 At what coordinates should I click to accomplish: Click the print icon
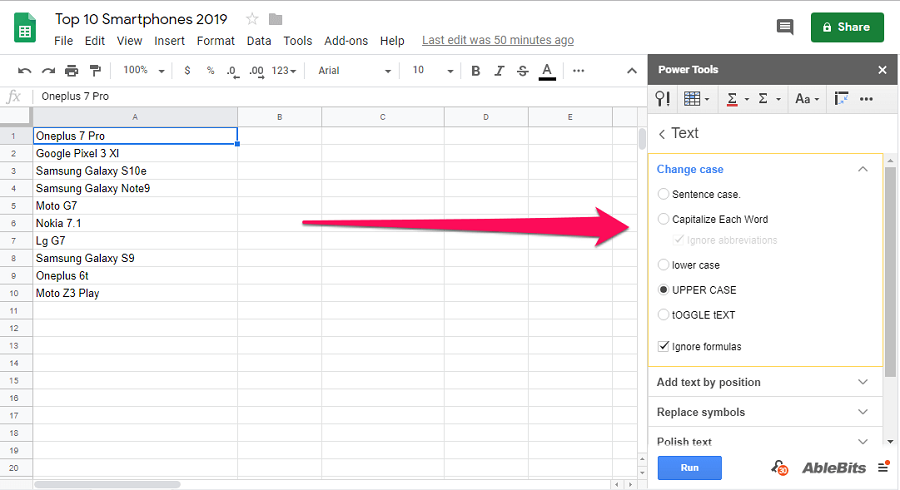(x=72, y=71)
